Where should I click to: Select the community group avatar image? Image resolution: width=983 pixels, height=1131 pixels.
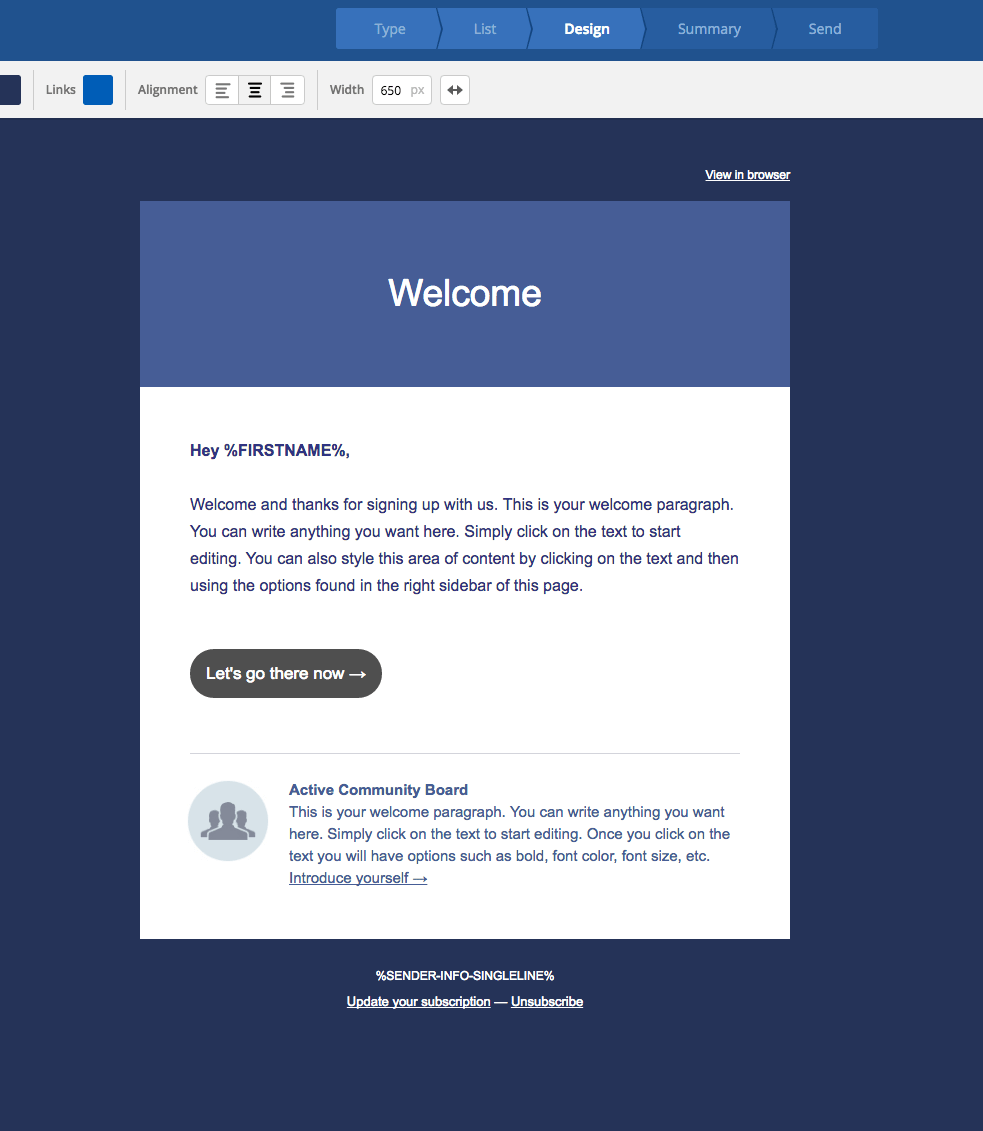228,821
